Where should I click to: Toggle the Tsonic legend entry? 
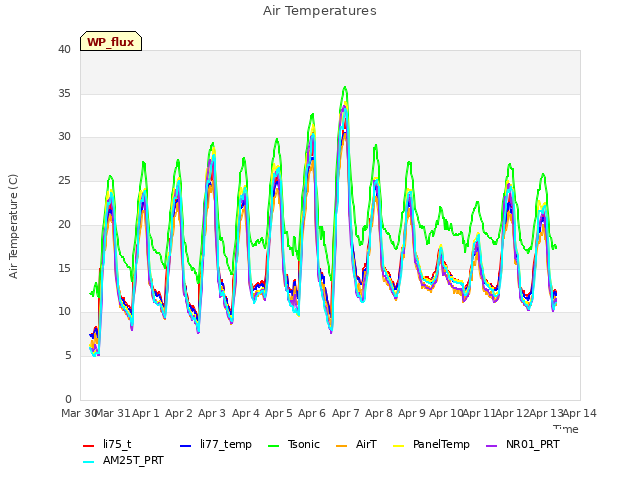pos(293,444)
